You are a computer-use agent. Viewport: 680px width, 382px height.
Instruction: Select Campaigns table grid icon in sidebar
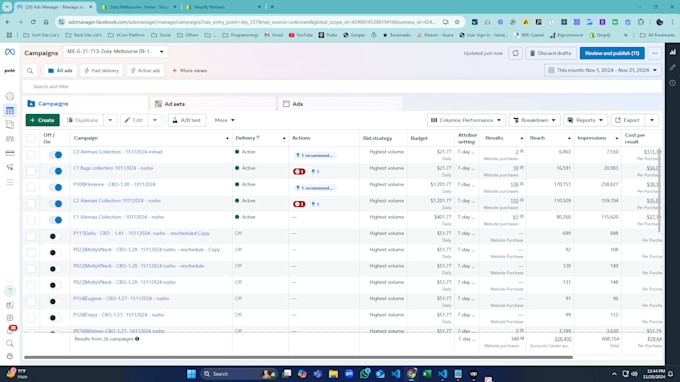[x=10, y=111]
